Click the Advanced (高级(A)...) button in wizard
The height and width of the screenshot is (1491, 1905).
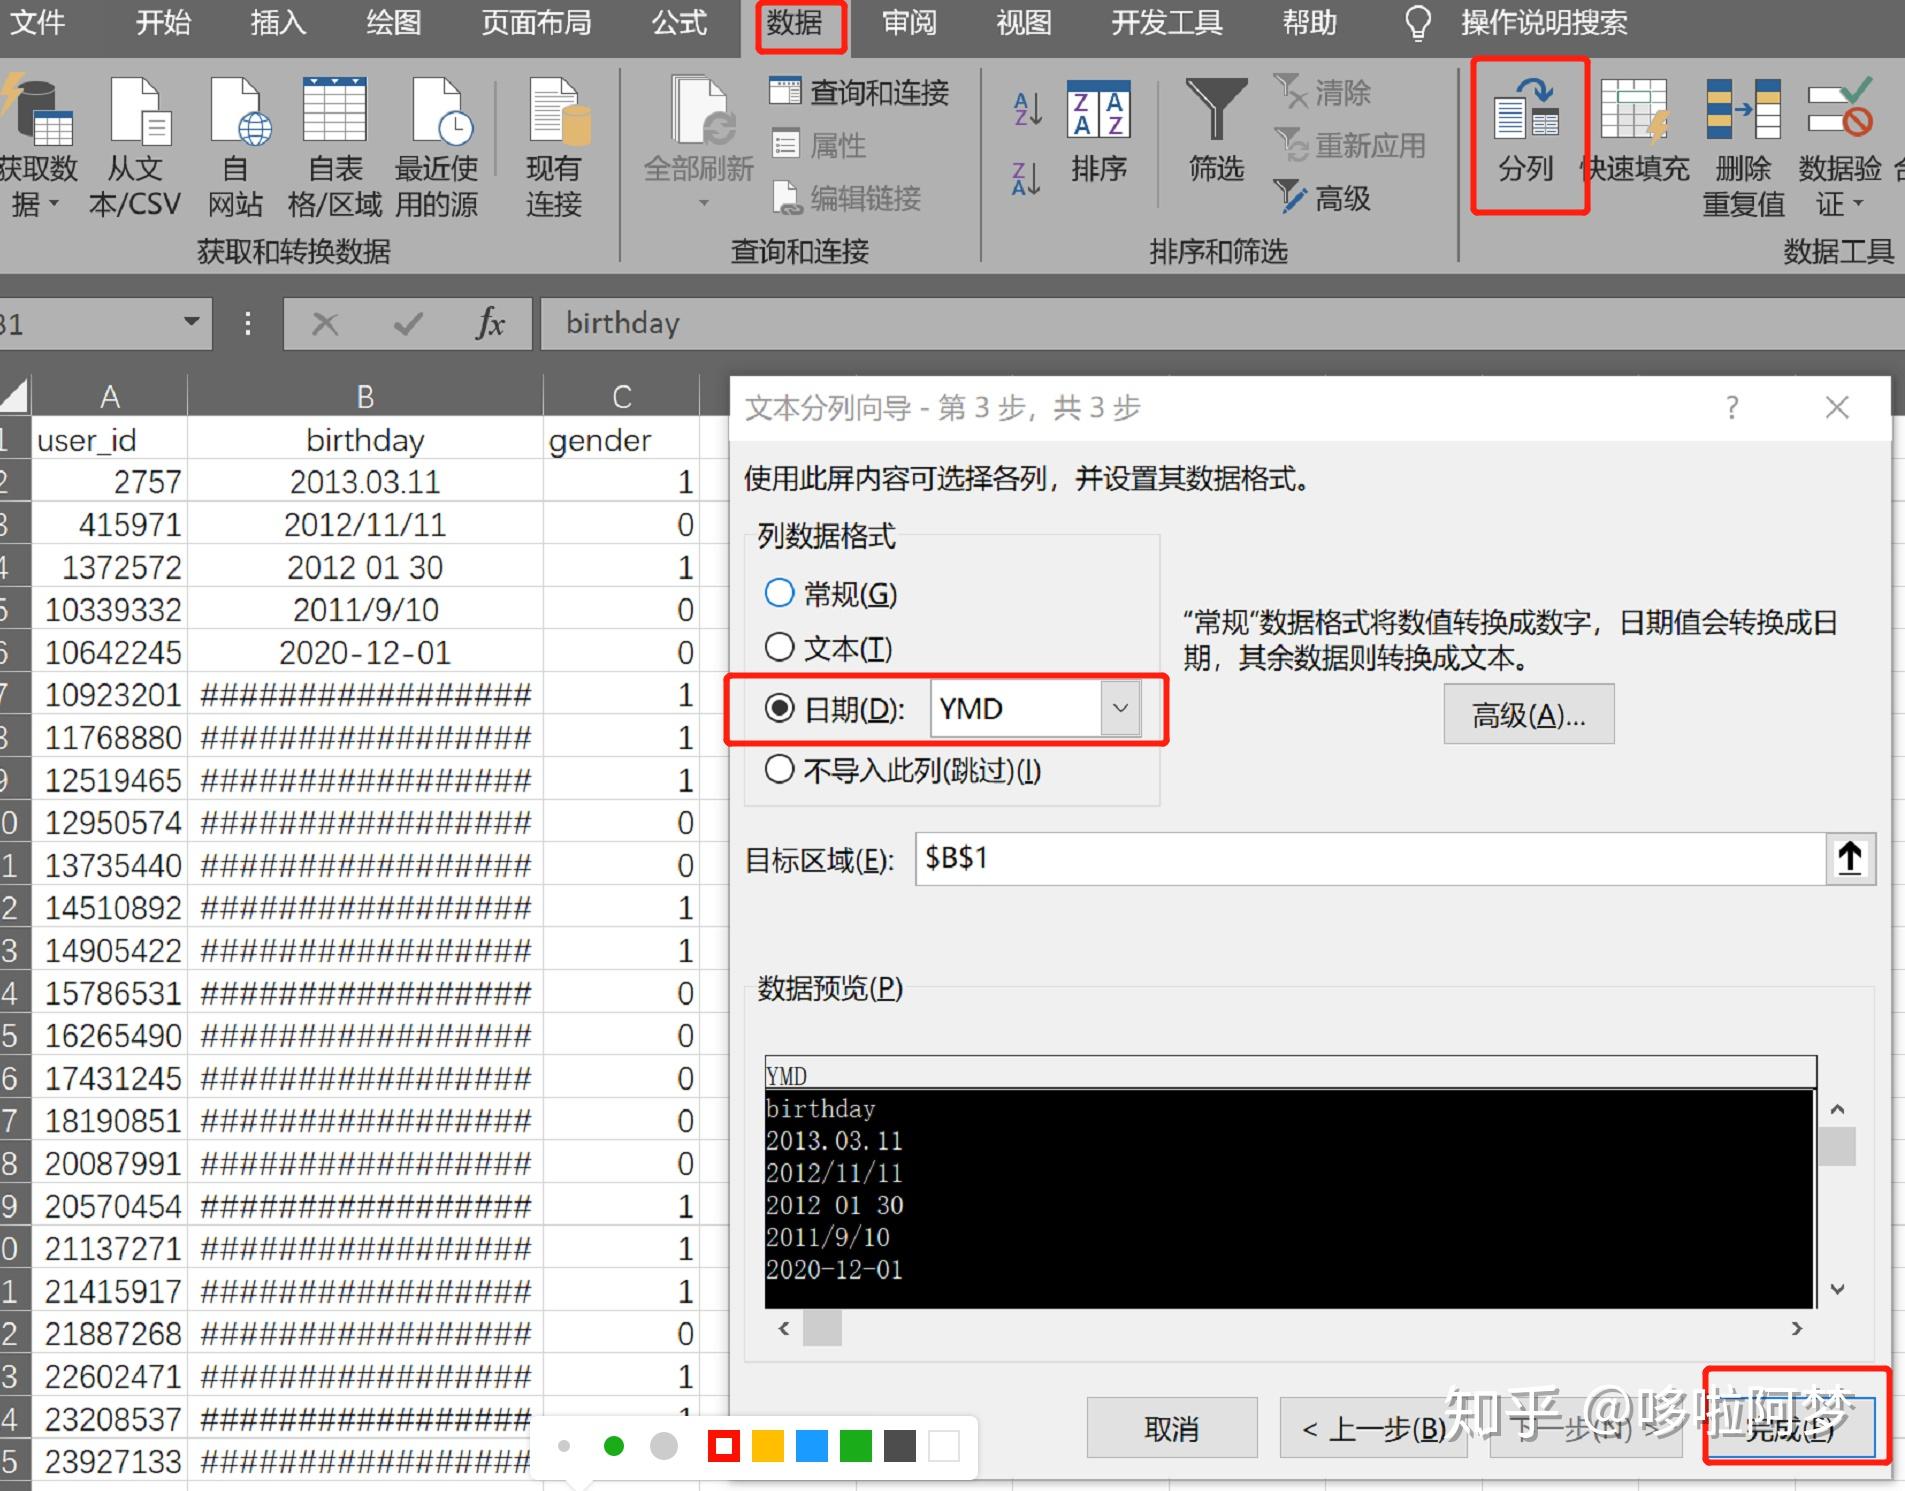[x=1528, y=714]
